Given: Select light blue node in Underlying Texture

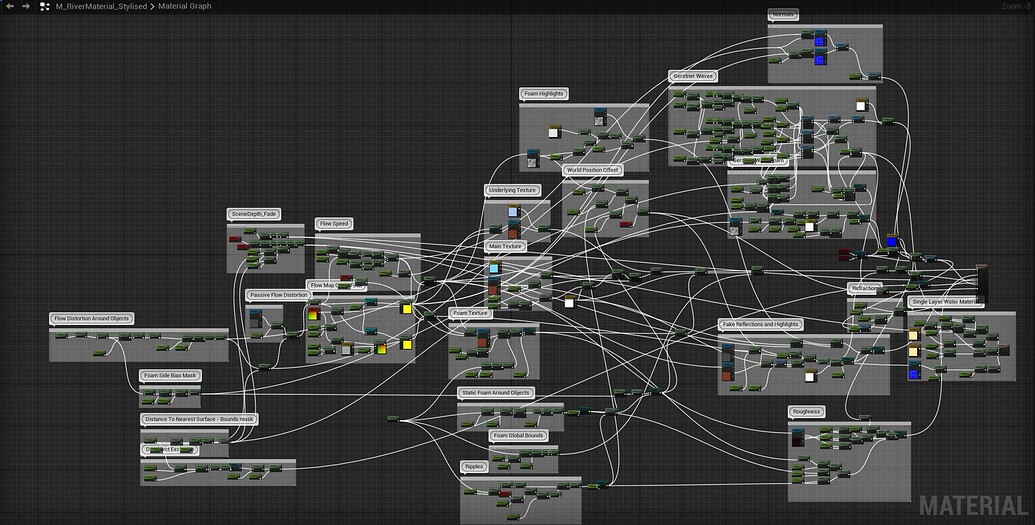Looking at the screenshot, I should [514, 212].
